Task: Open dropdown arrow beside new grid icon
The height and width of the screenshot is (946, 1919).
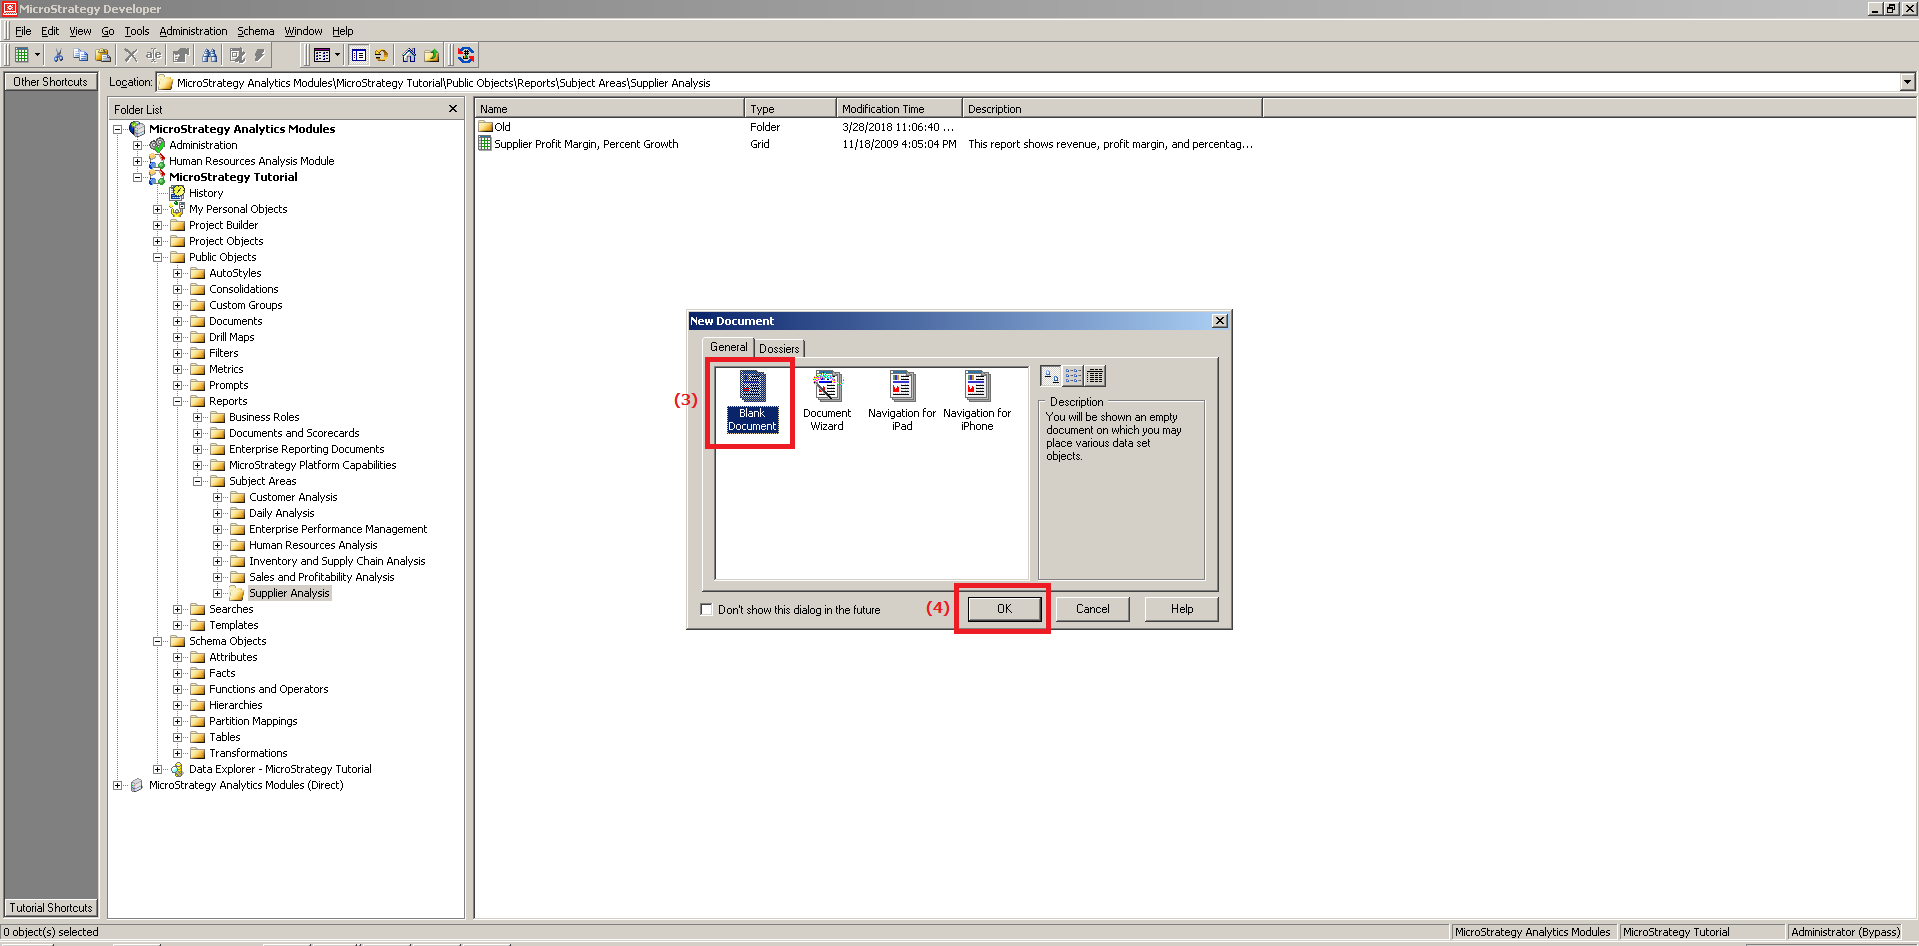Action: pyautogui.click(x=38, y=55)
